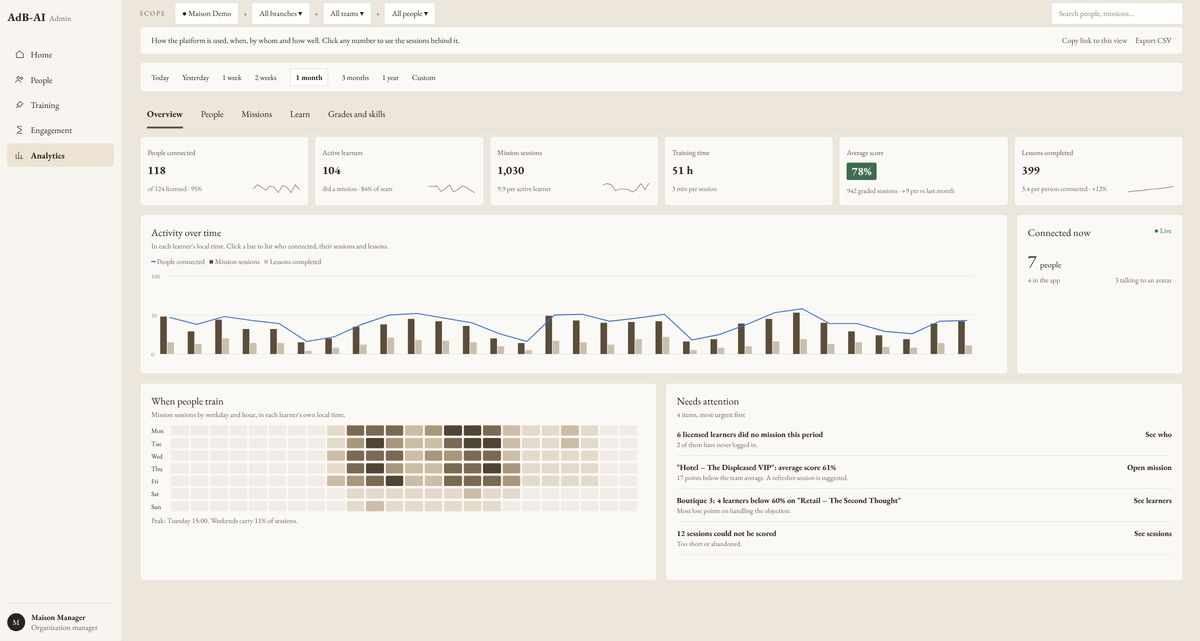Click the Mission sessions sparkline

pyautogui.click(x=626, y=187)
